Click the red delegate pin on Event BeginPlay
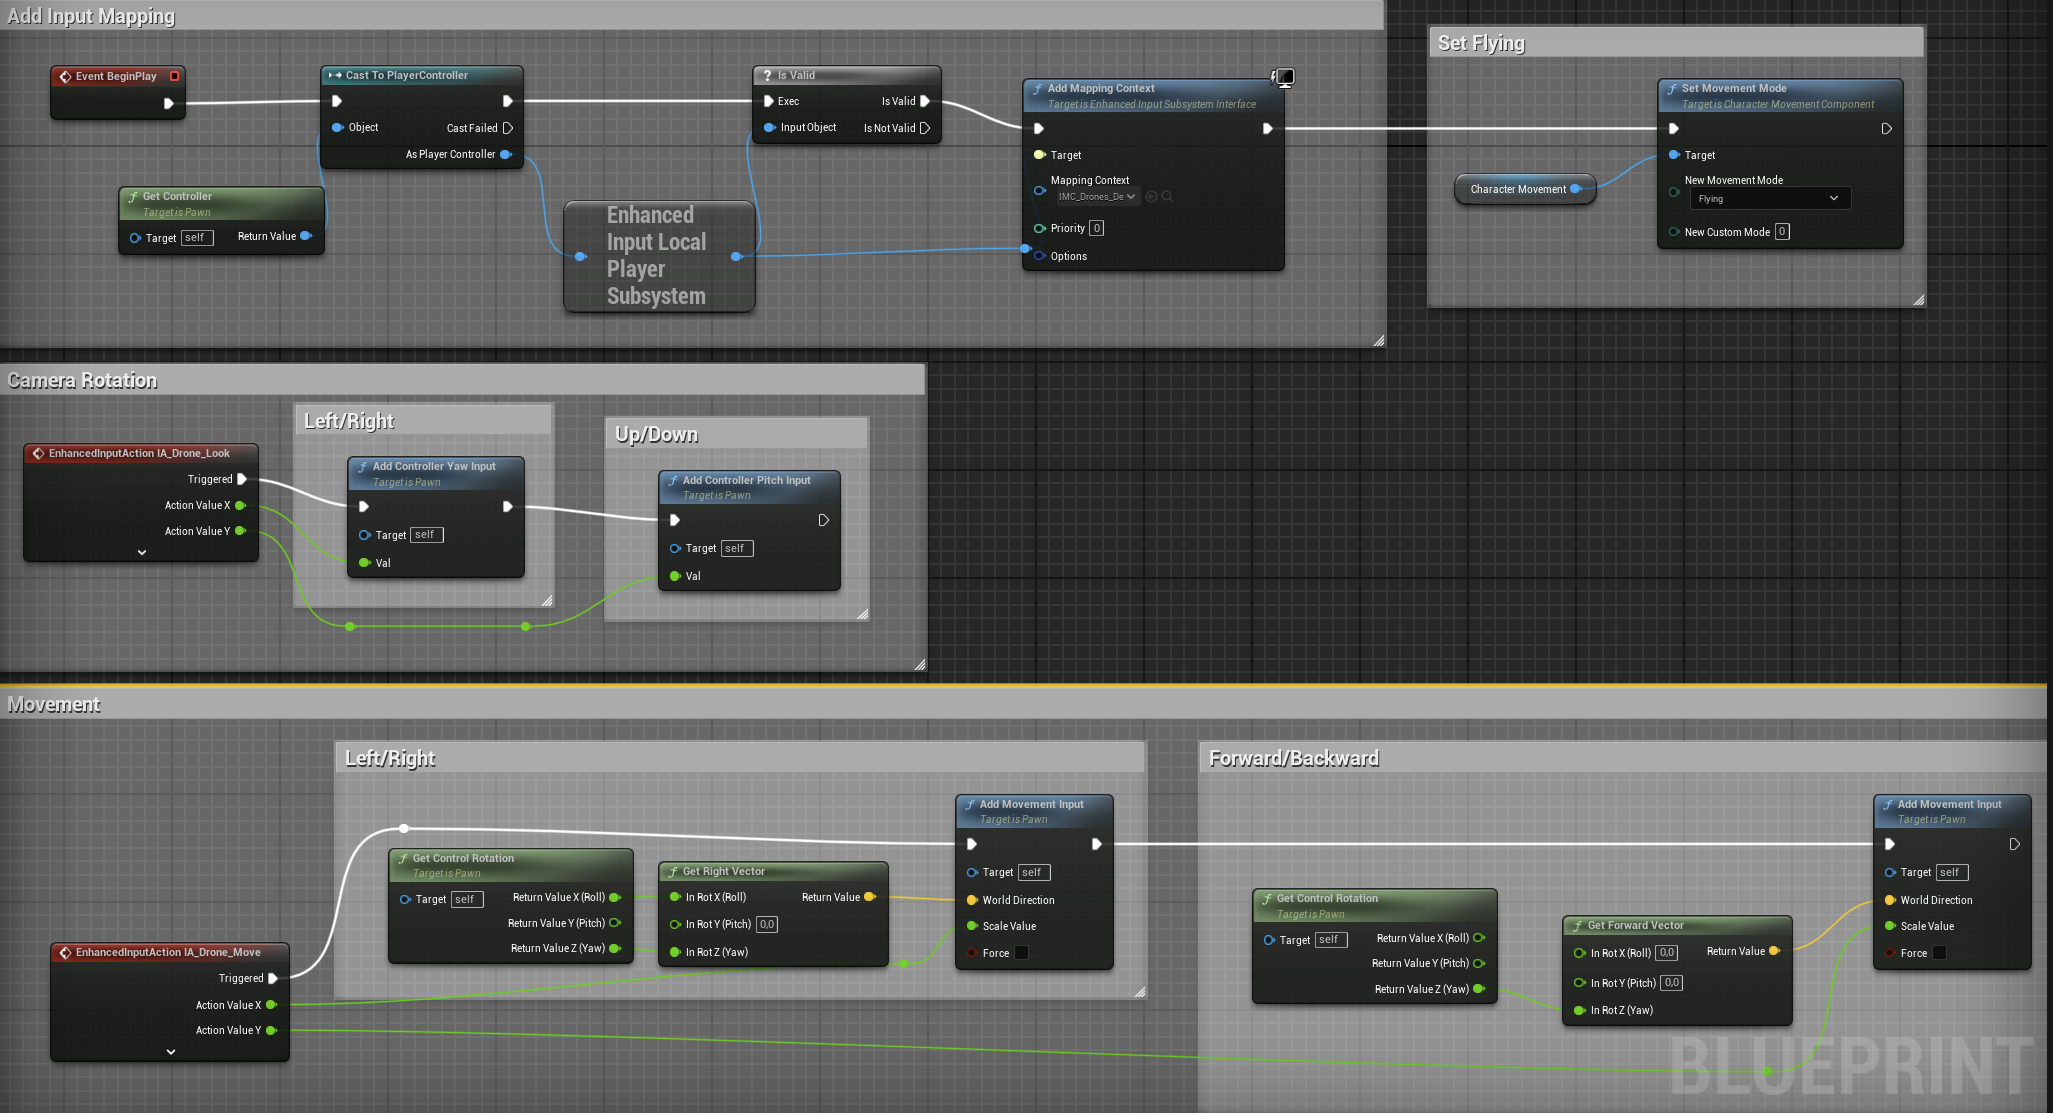This screenshot has width=2053, height=1113. [175, 76]
